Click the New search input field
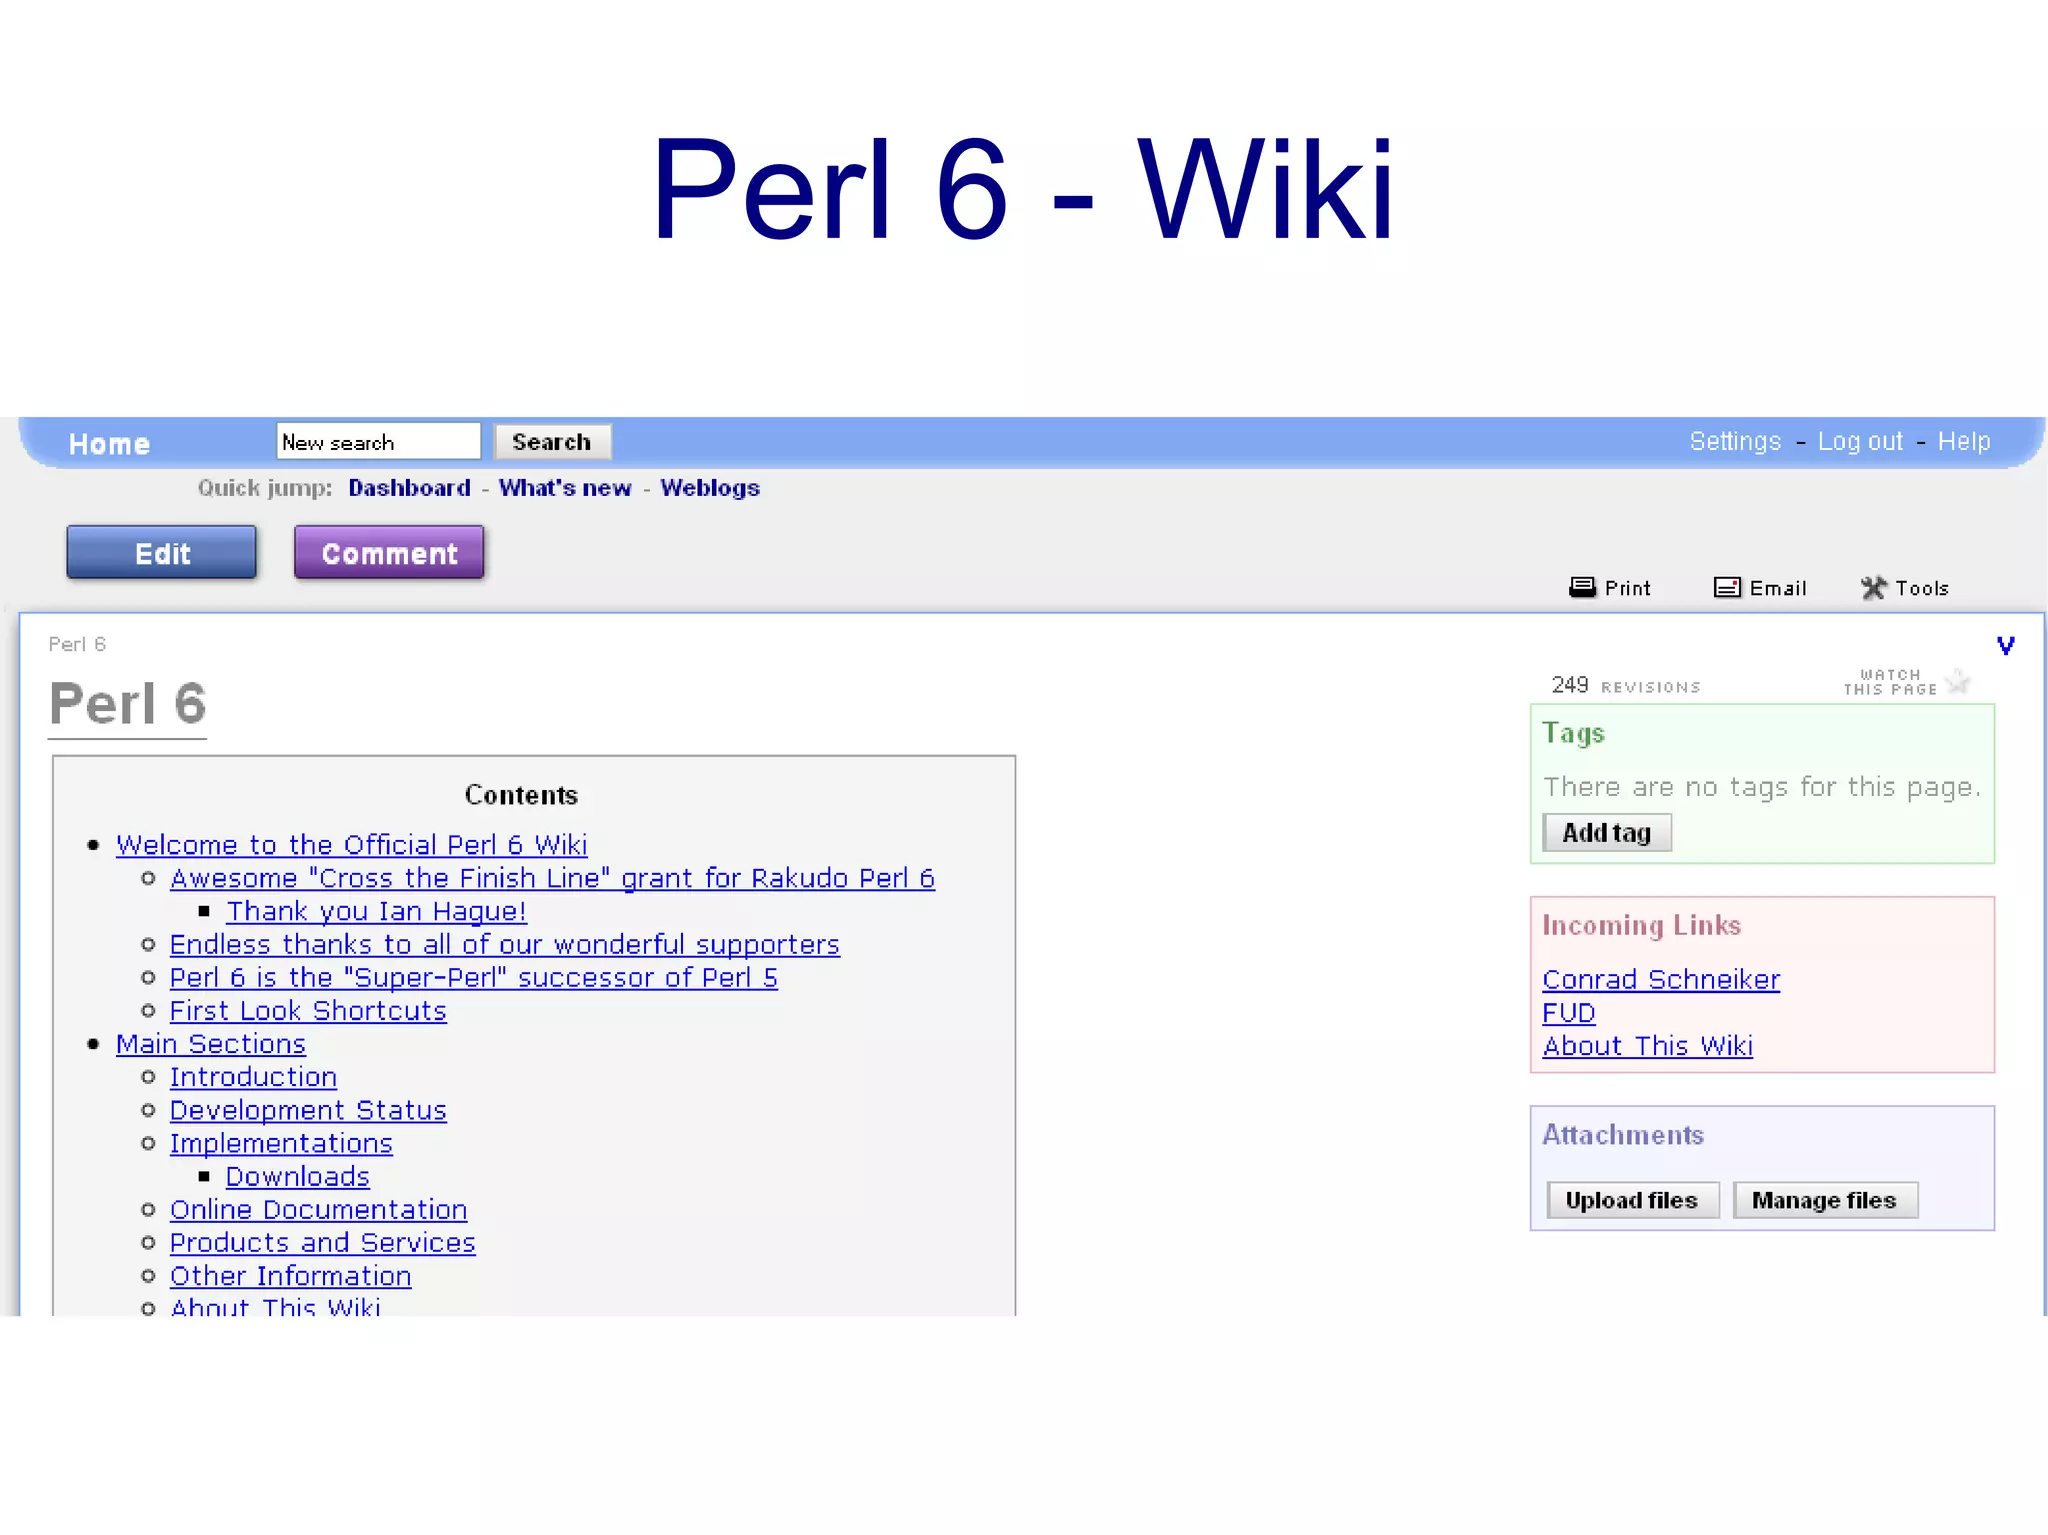The height and width of the screenshot is (1535, 2048). (x=378, y=441)
